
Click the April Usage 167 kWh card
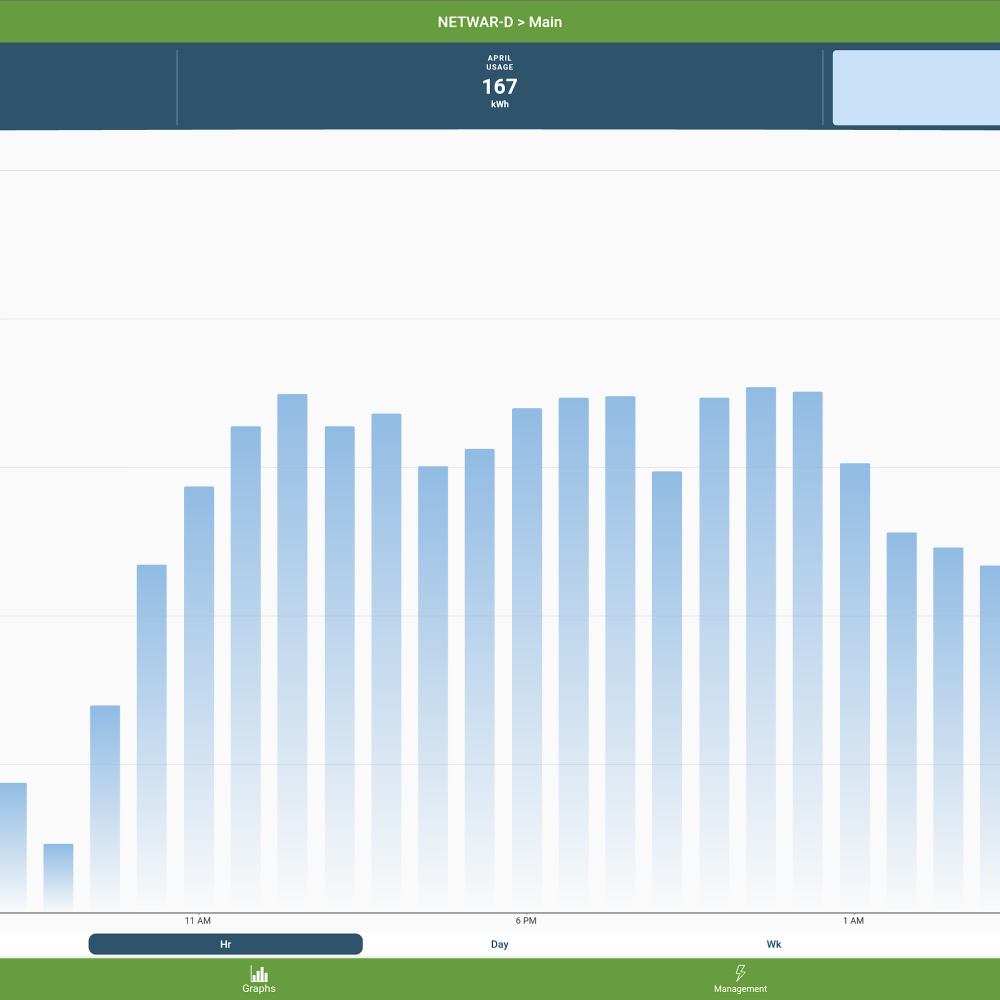pos(500,87)
